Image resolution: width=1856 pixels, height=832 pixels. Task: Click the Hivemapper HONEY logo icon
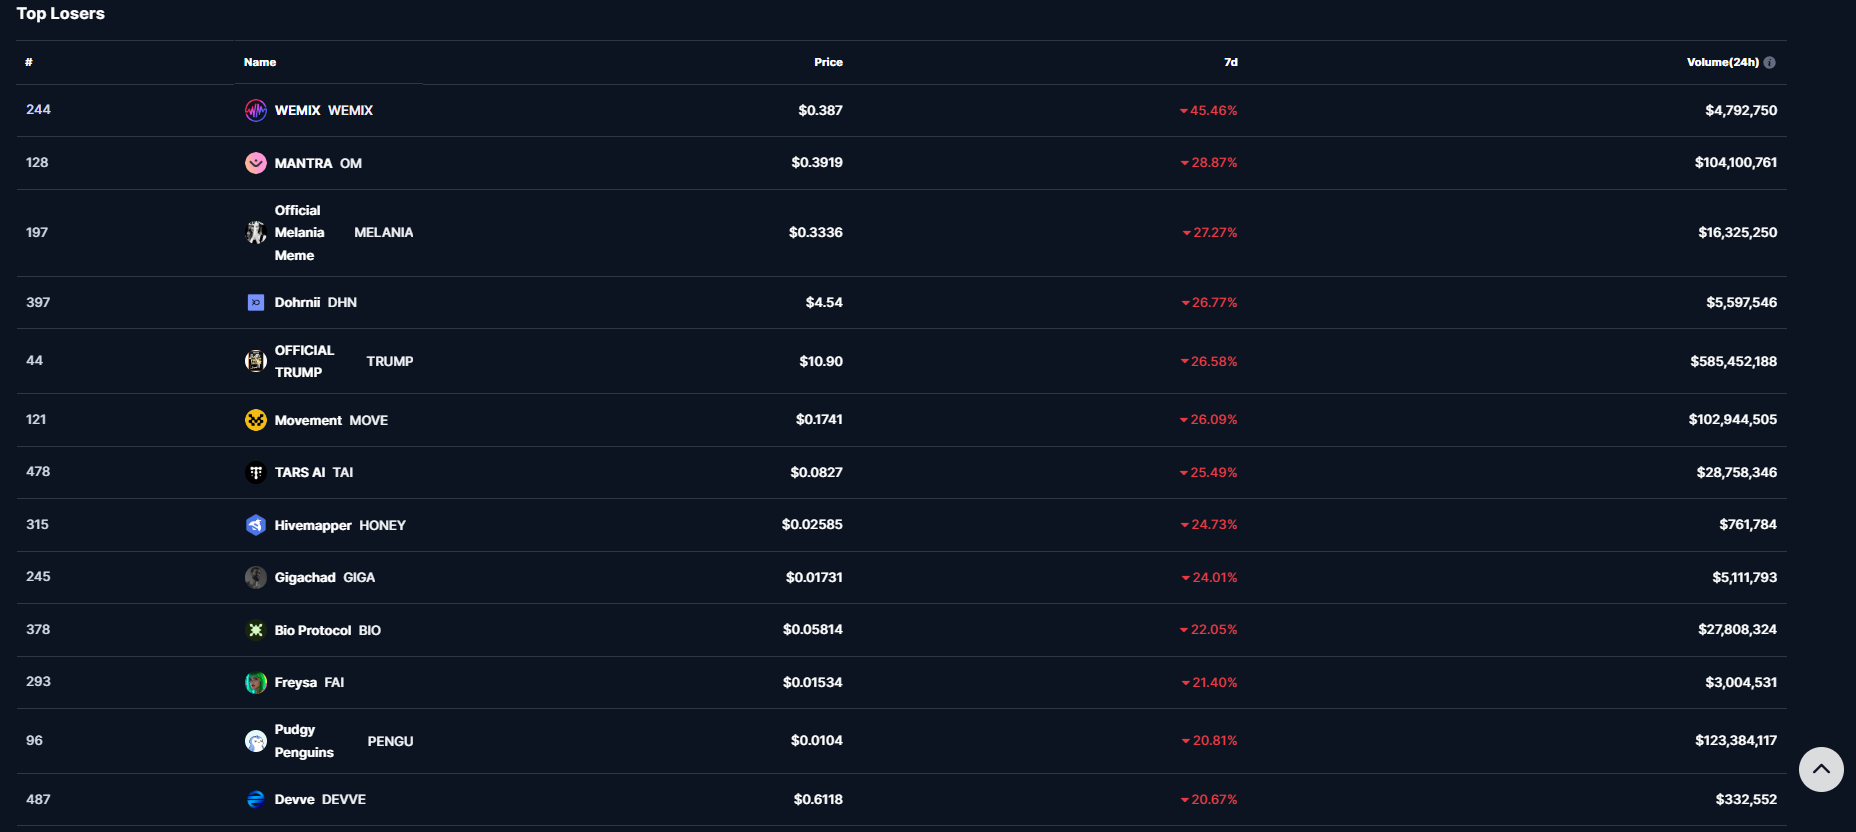(256, 525)
